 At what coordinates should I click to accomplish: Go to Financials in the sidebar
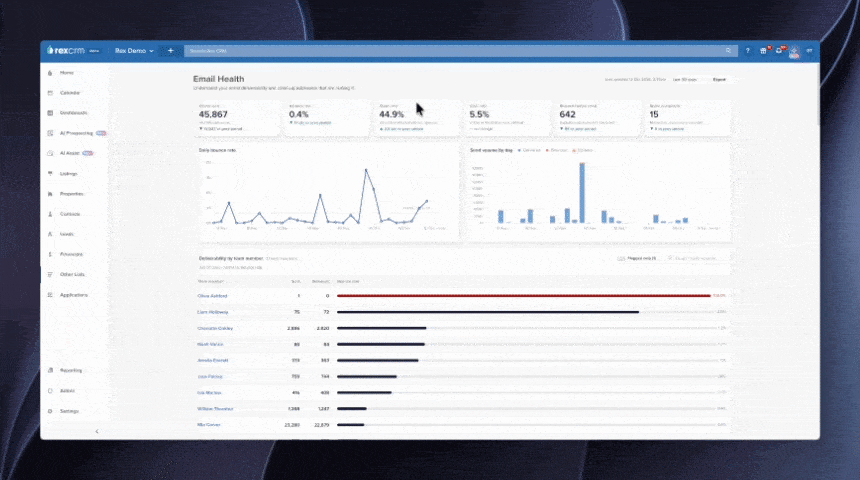(x=71, y=255)
